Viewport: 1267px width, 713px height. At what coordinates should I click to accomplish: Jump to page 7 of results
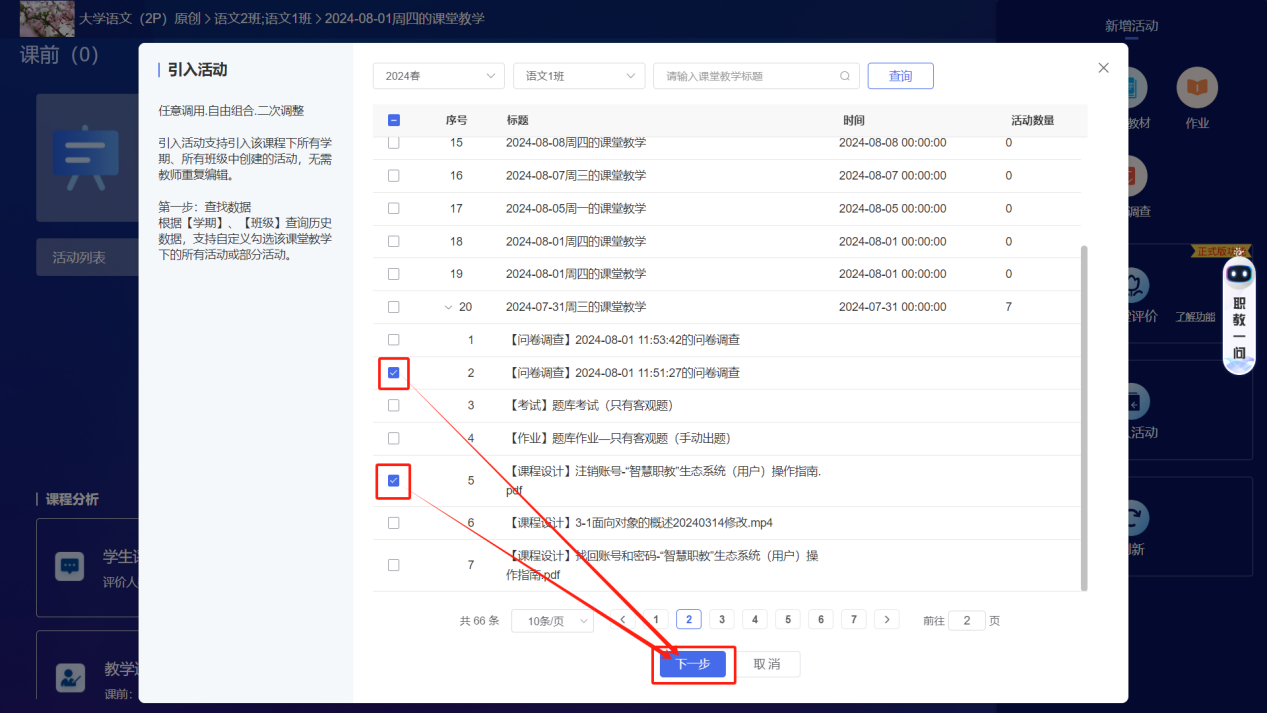853,620
